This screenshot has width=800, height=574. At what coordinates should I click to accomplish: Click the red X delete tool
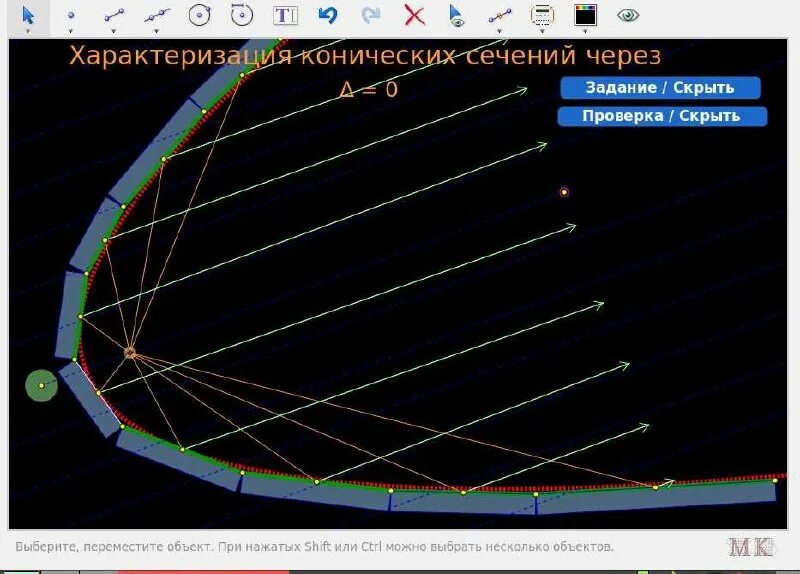pyautogui.click(x=414, y=15)
